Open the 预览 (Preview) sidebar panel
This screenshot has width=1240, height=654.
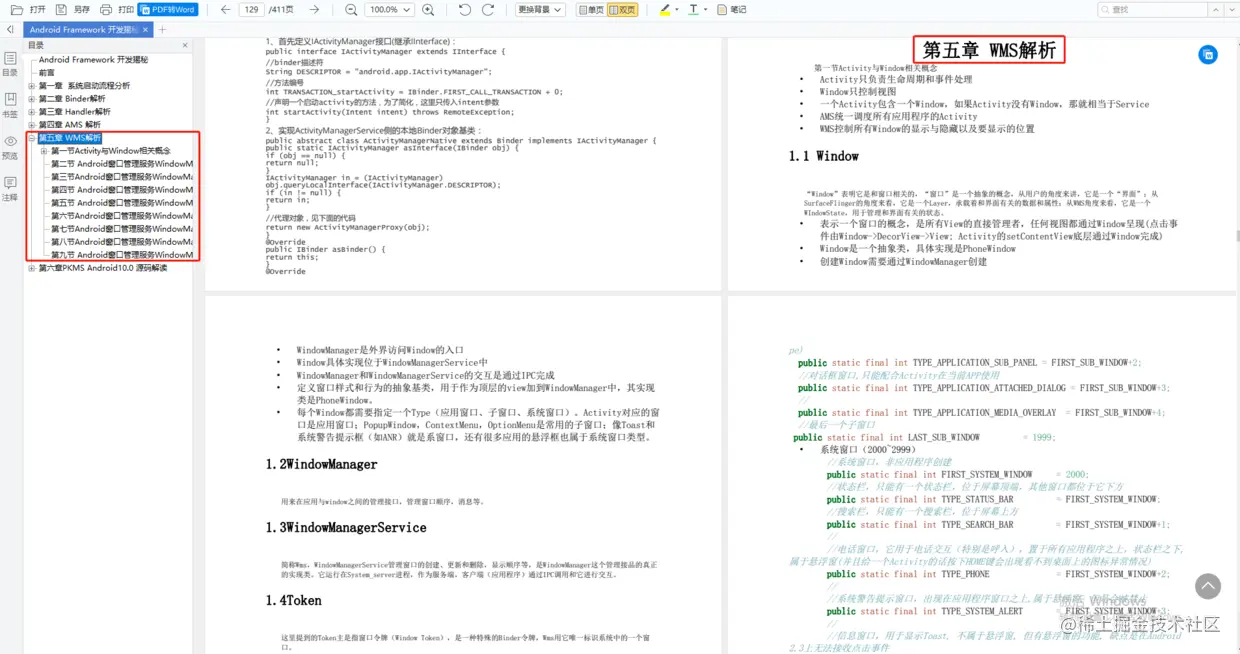[10, 148]
